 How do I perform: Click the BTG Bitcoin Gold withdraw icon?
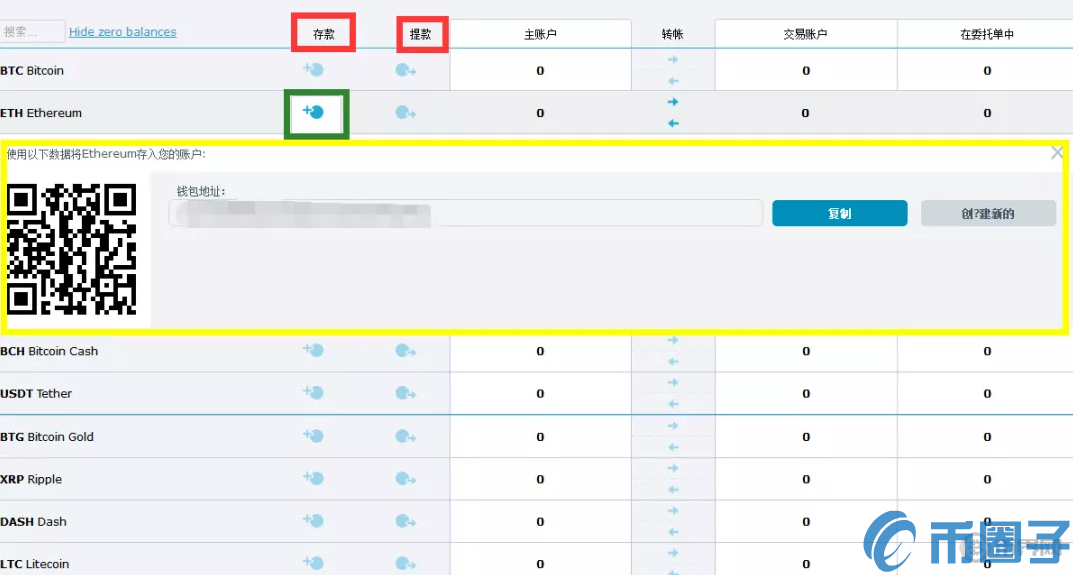tap(405, 436)
